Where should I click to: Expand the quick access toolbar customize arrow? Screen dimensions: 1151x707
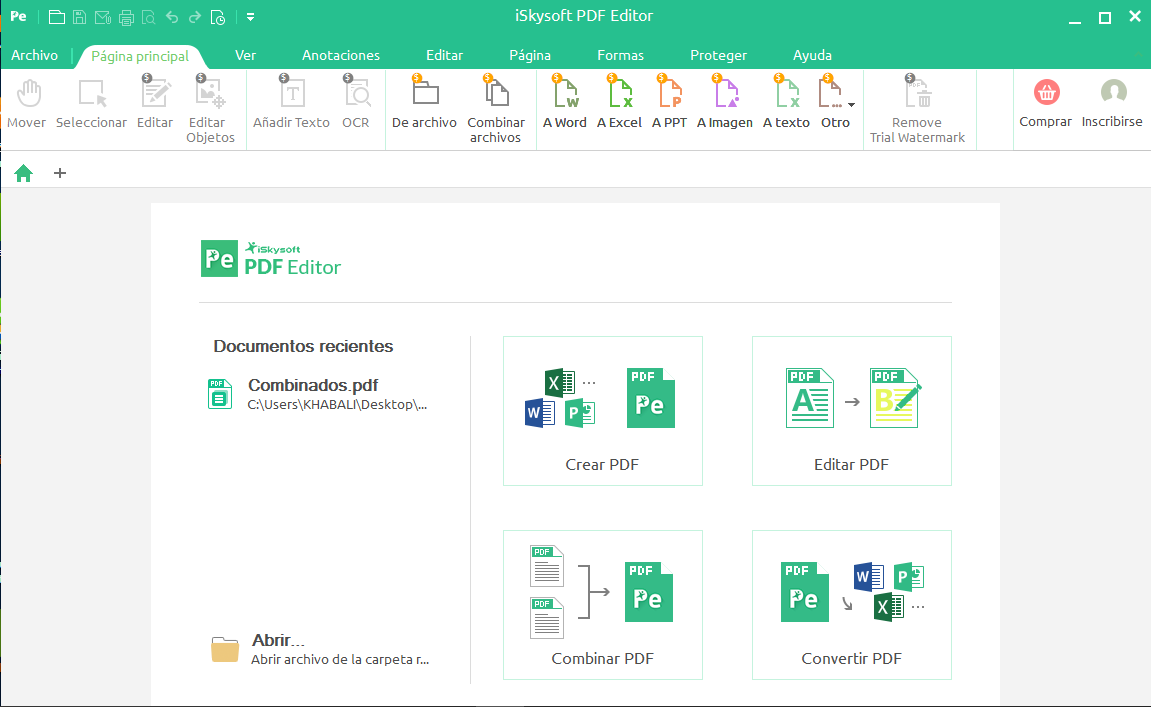coord(250,17)
